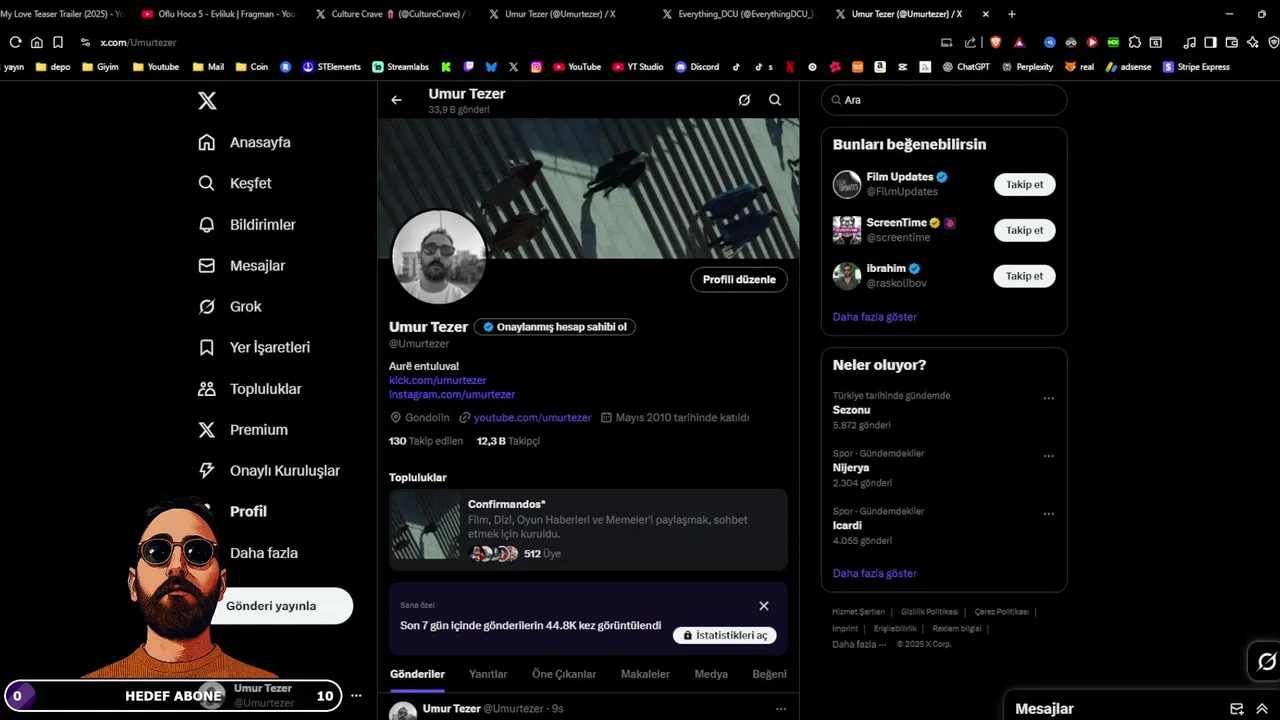Open more options for Icardi trend

(1048, 514)
